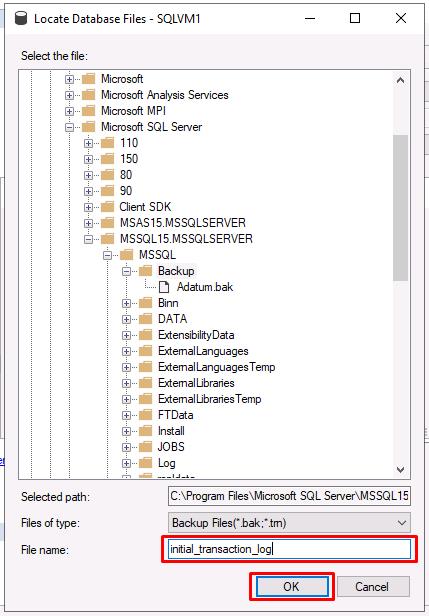This screenshot has width=429, height=616.
Task: Expand the Binn folder node
Action: tap(126, 303)
